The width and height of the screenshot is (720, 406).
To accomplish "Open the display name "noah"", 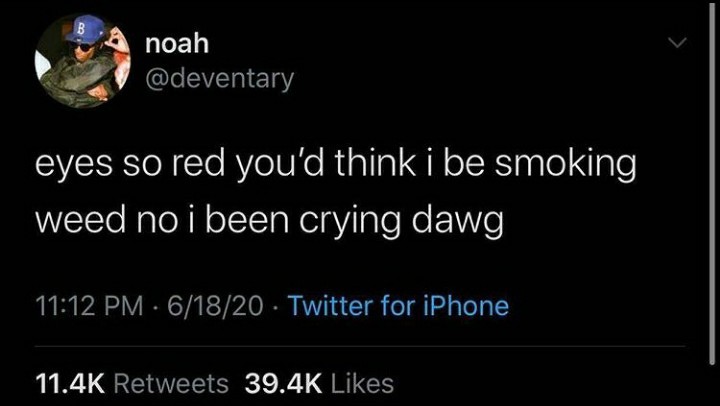I will point(177,43).
